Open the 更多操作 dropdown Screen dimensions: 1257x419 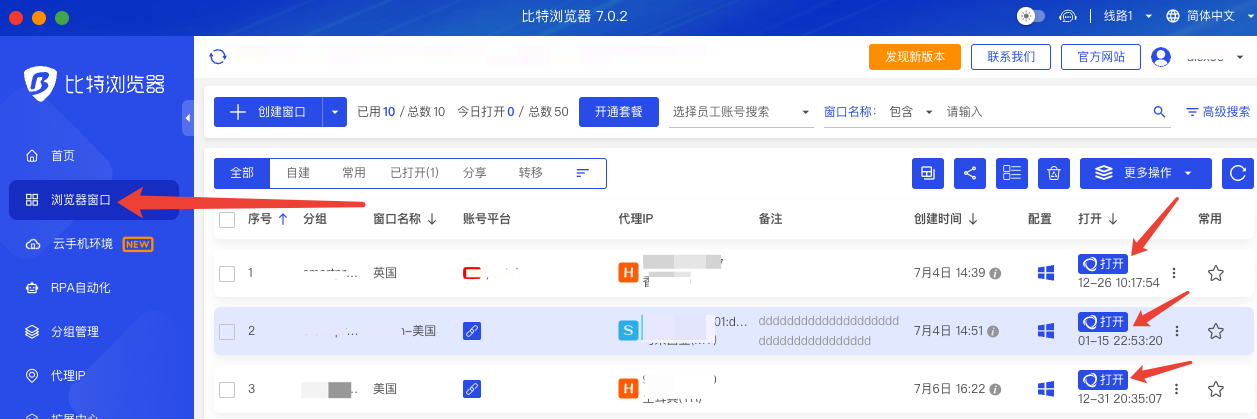tap(1146, 173)
